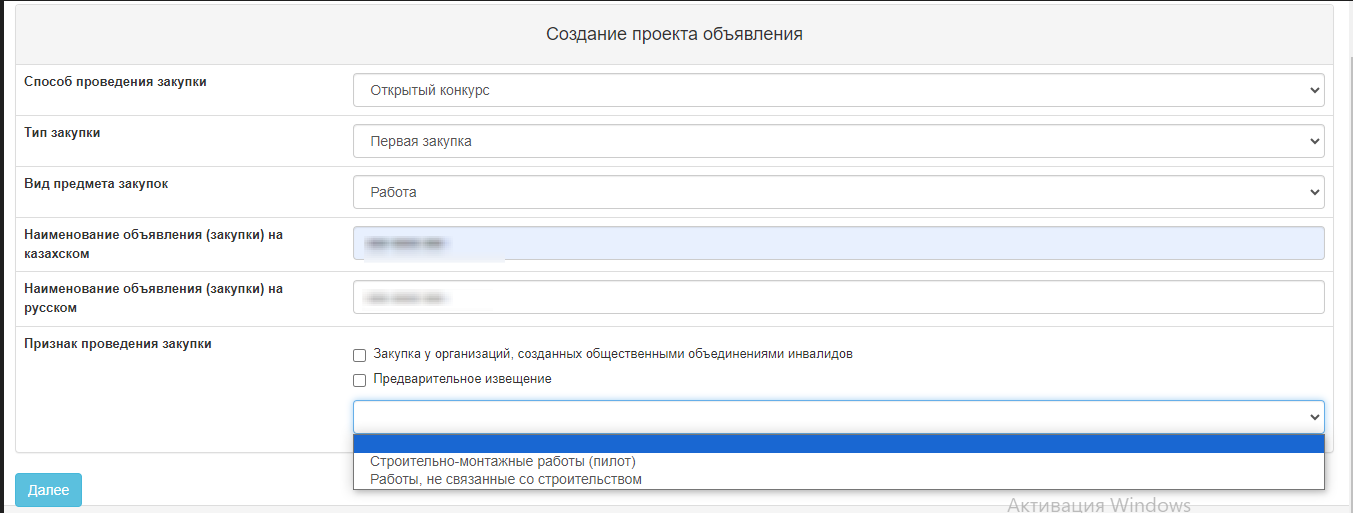Click label 'Закупка у организаций, созданных общественными объединениями инвалидов'
Viewport: 1353px width, 513px height.
click(612, 354)
